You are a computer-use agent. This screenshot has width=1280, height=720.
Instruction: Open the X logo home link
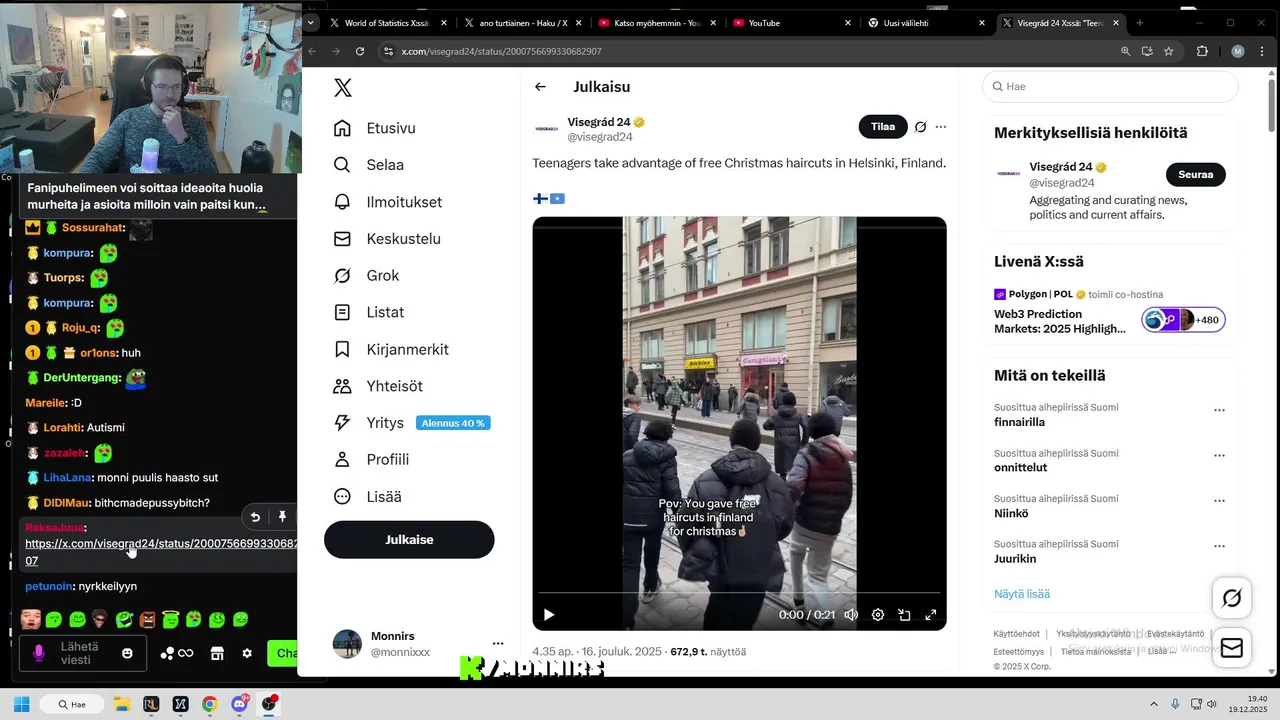click(x=343, y=88)
